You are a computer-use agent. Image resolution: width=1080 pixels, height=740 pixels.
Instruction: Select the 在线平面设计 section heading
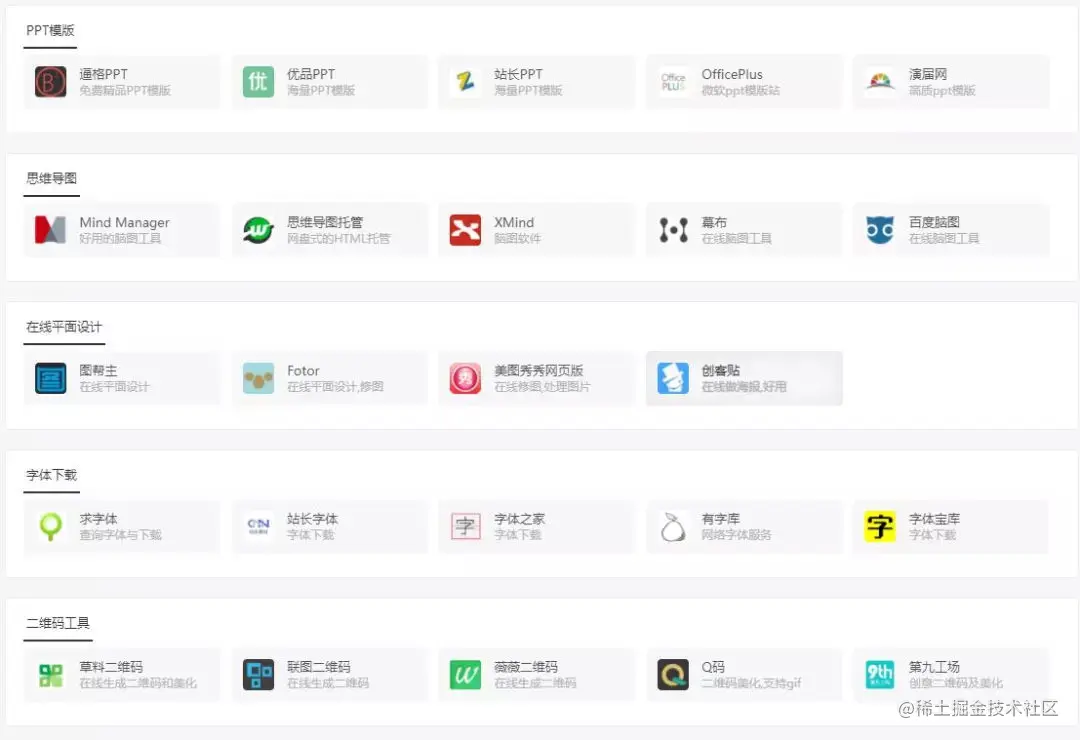[64, 327]
